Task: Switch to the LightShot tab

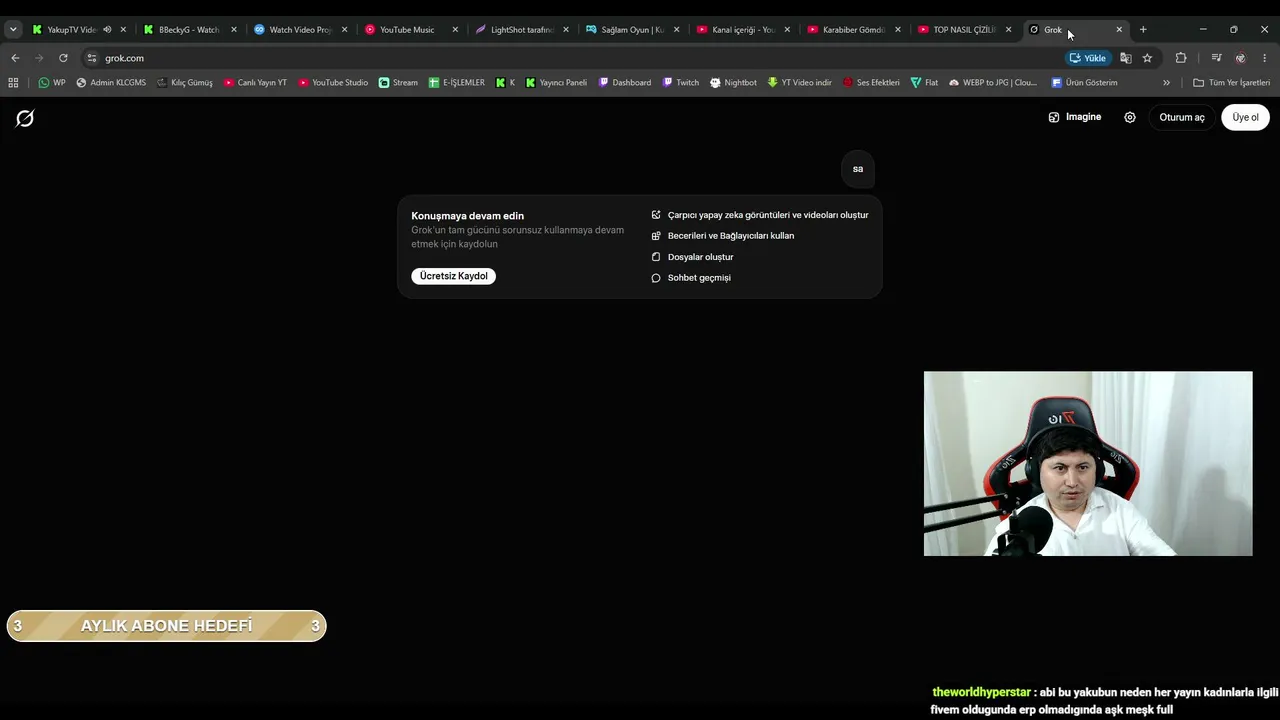Action: click(521, 30)
